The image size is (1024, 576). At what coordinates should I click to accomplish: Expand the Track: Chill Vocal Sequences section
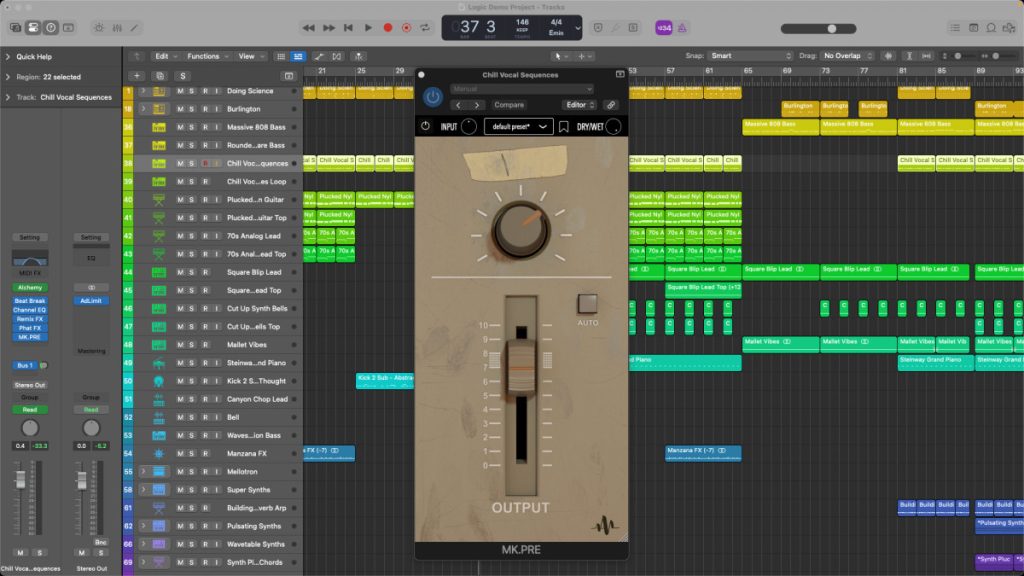point(8,97)
